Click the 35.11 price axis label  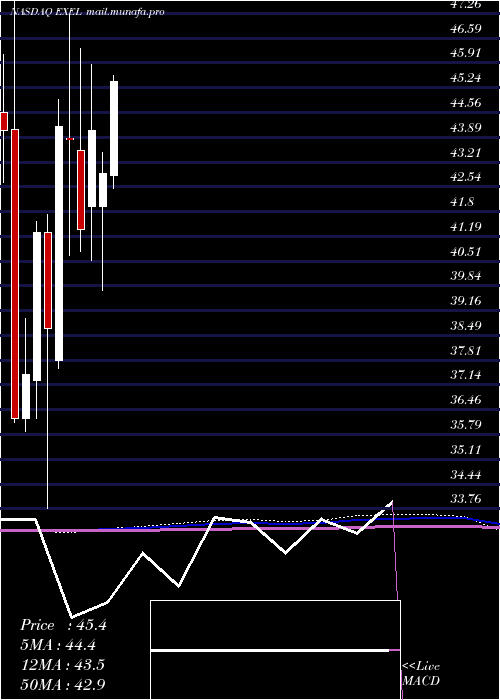pos(466,450)
